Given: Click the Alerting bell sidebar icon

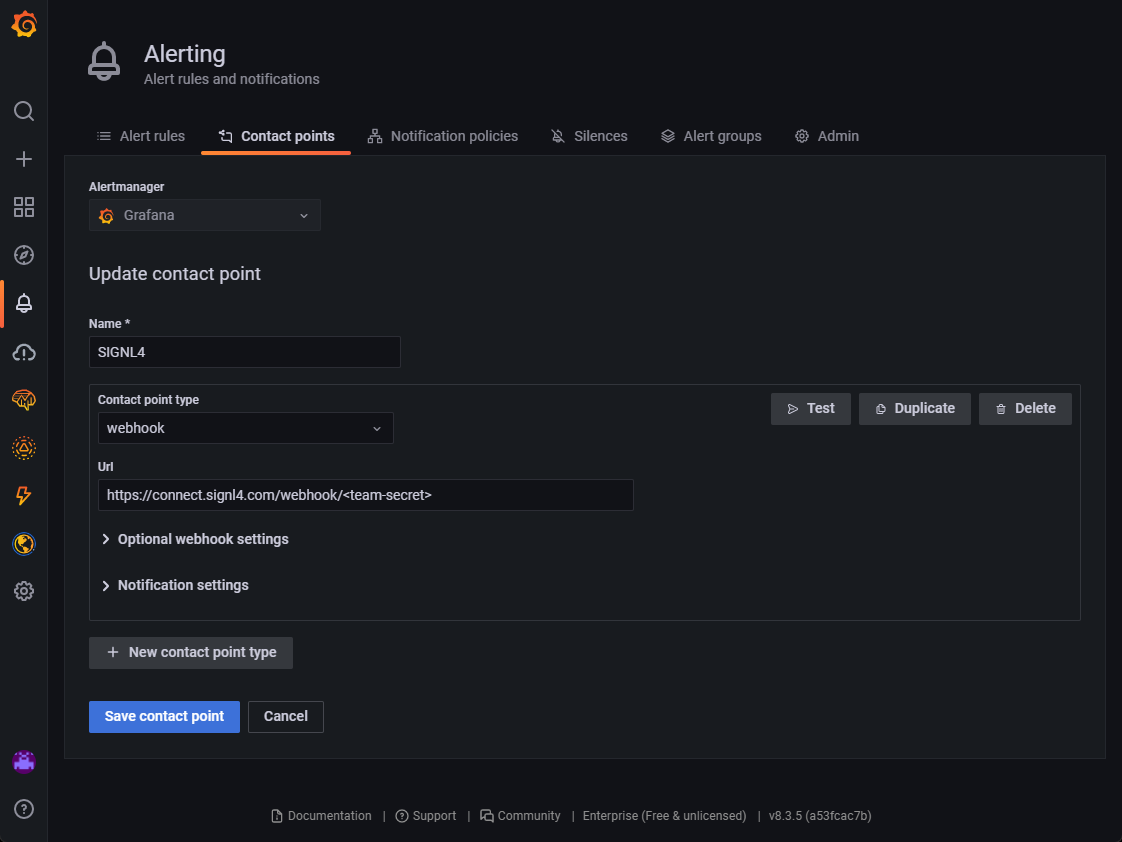Looking at the screenshot, I should tap(24, 303).
